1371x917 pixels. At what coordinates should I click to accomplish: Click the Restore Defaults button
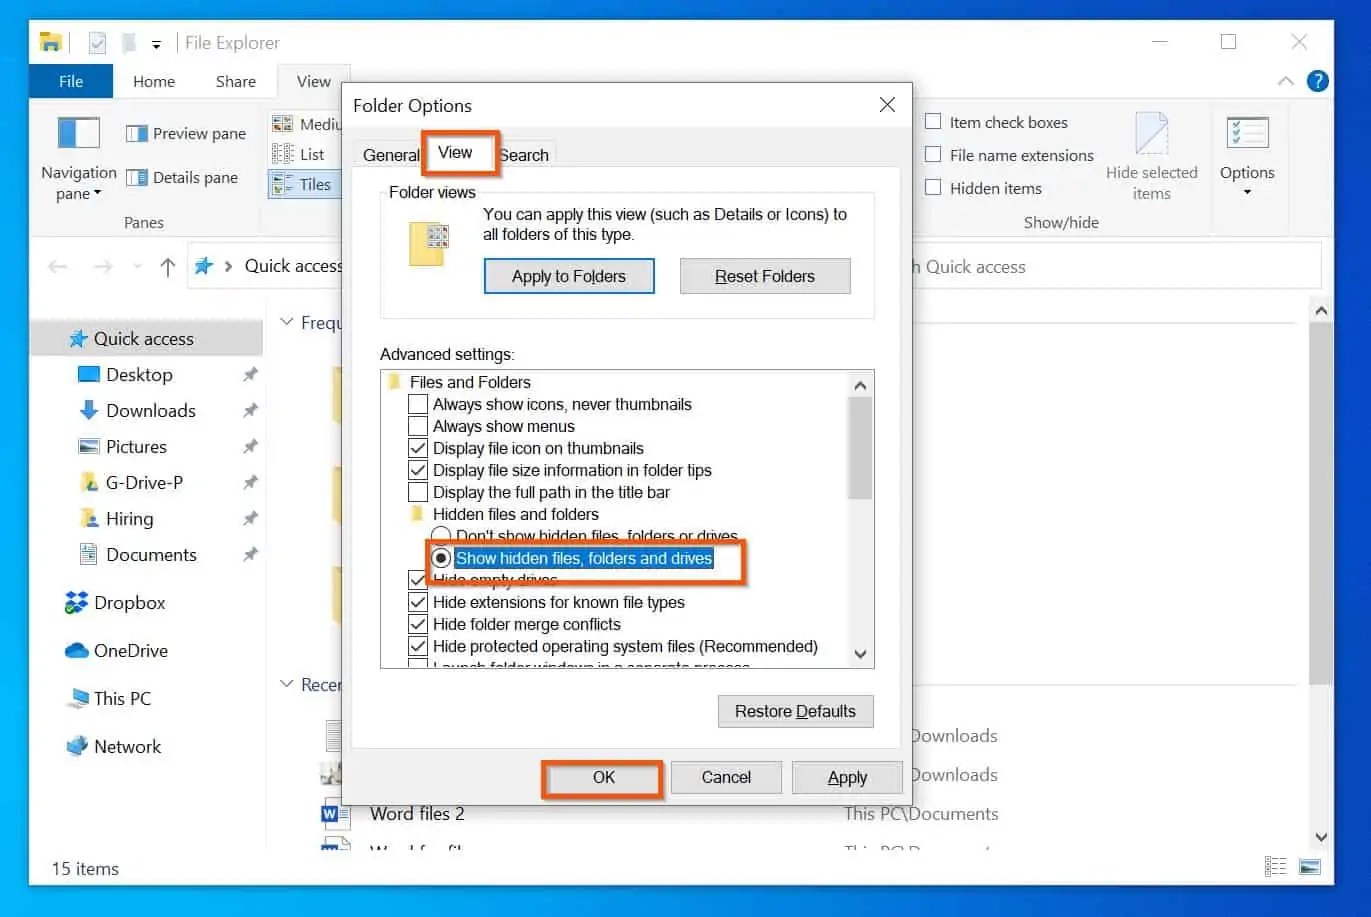(795, 711)
